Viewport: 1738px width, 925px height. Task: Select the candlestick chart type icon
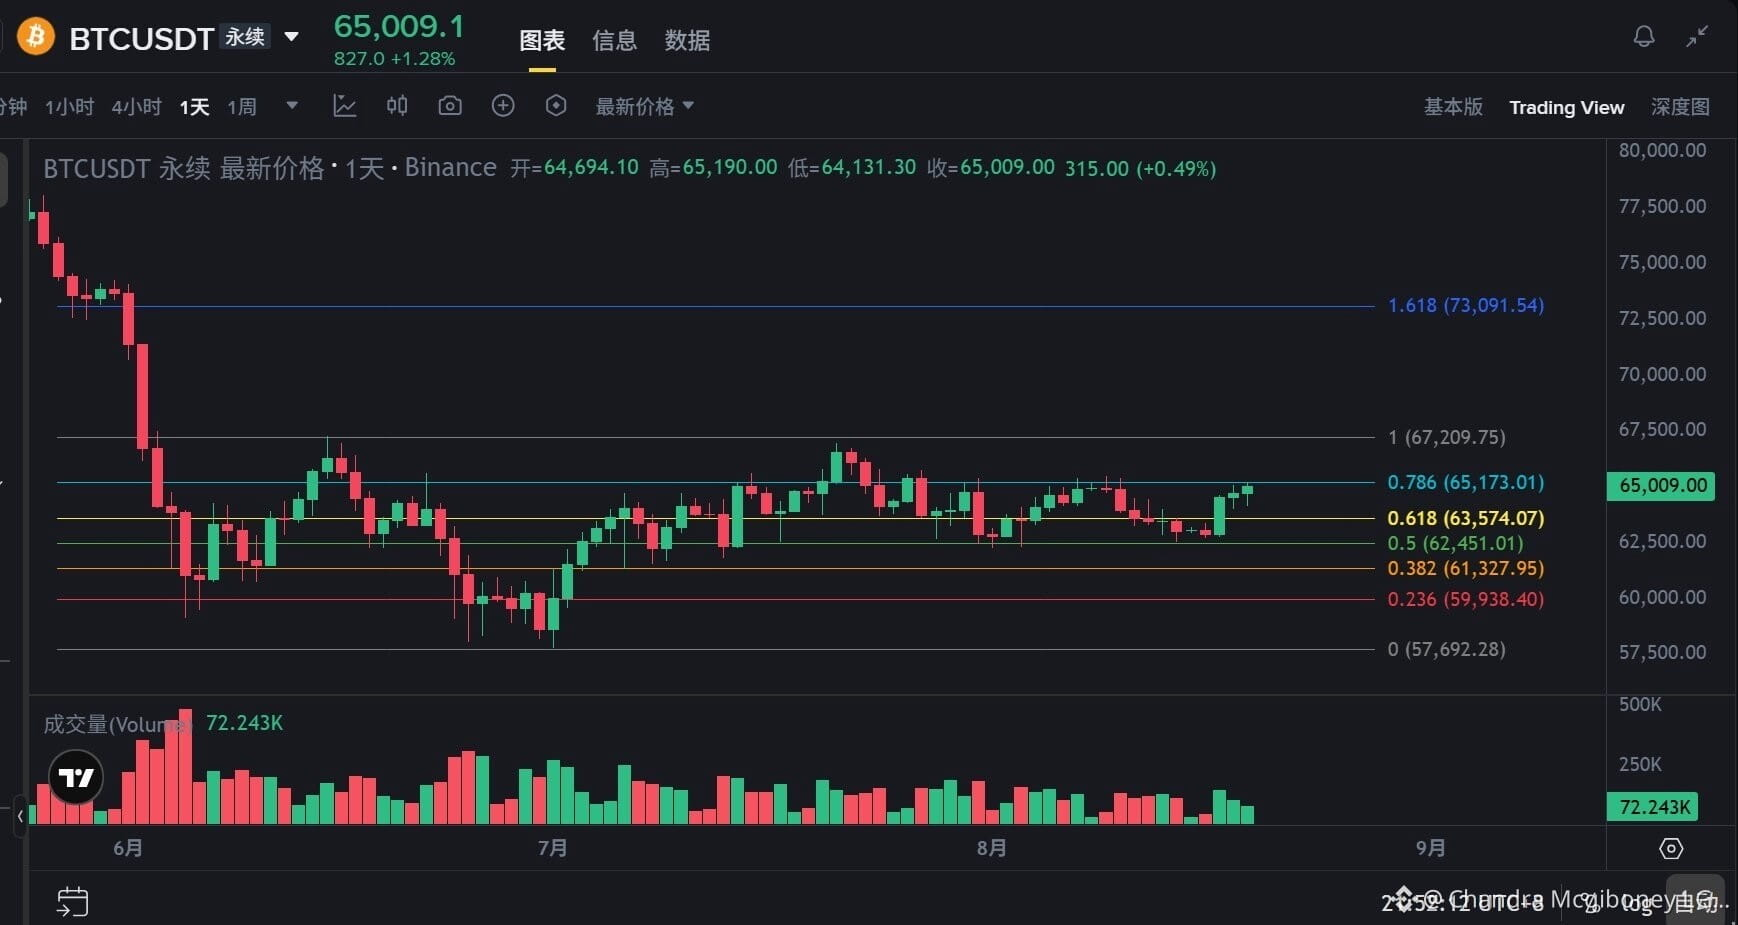pos(397,105)
